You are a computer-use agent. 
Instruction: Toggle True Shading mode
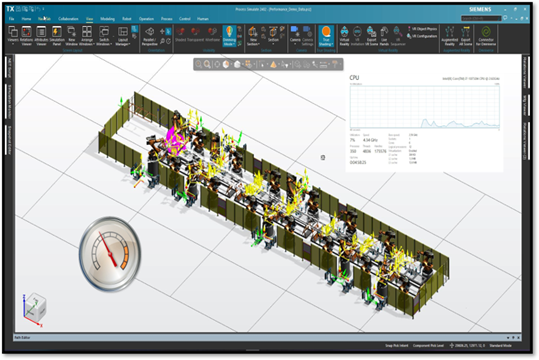click(326, 36)
